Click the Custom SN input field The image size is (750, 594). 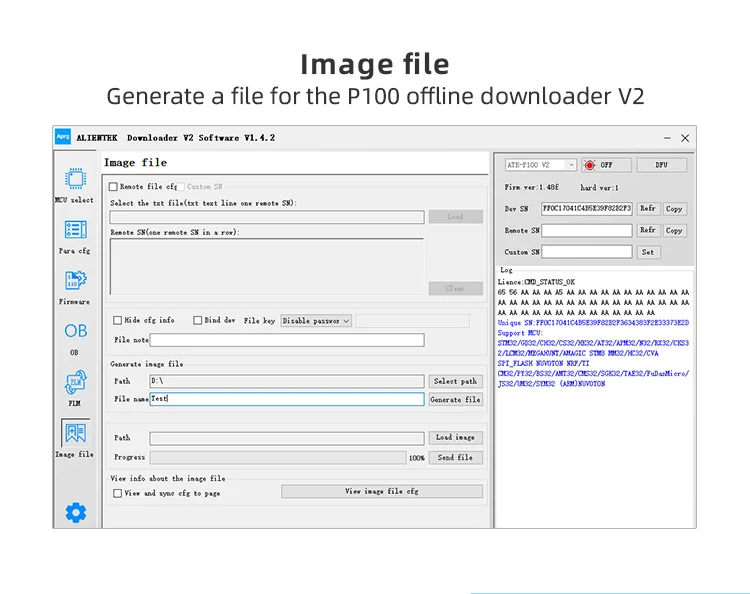587,252
